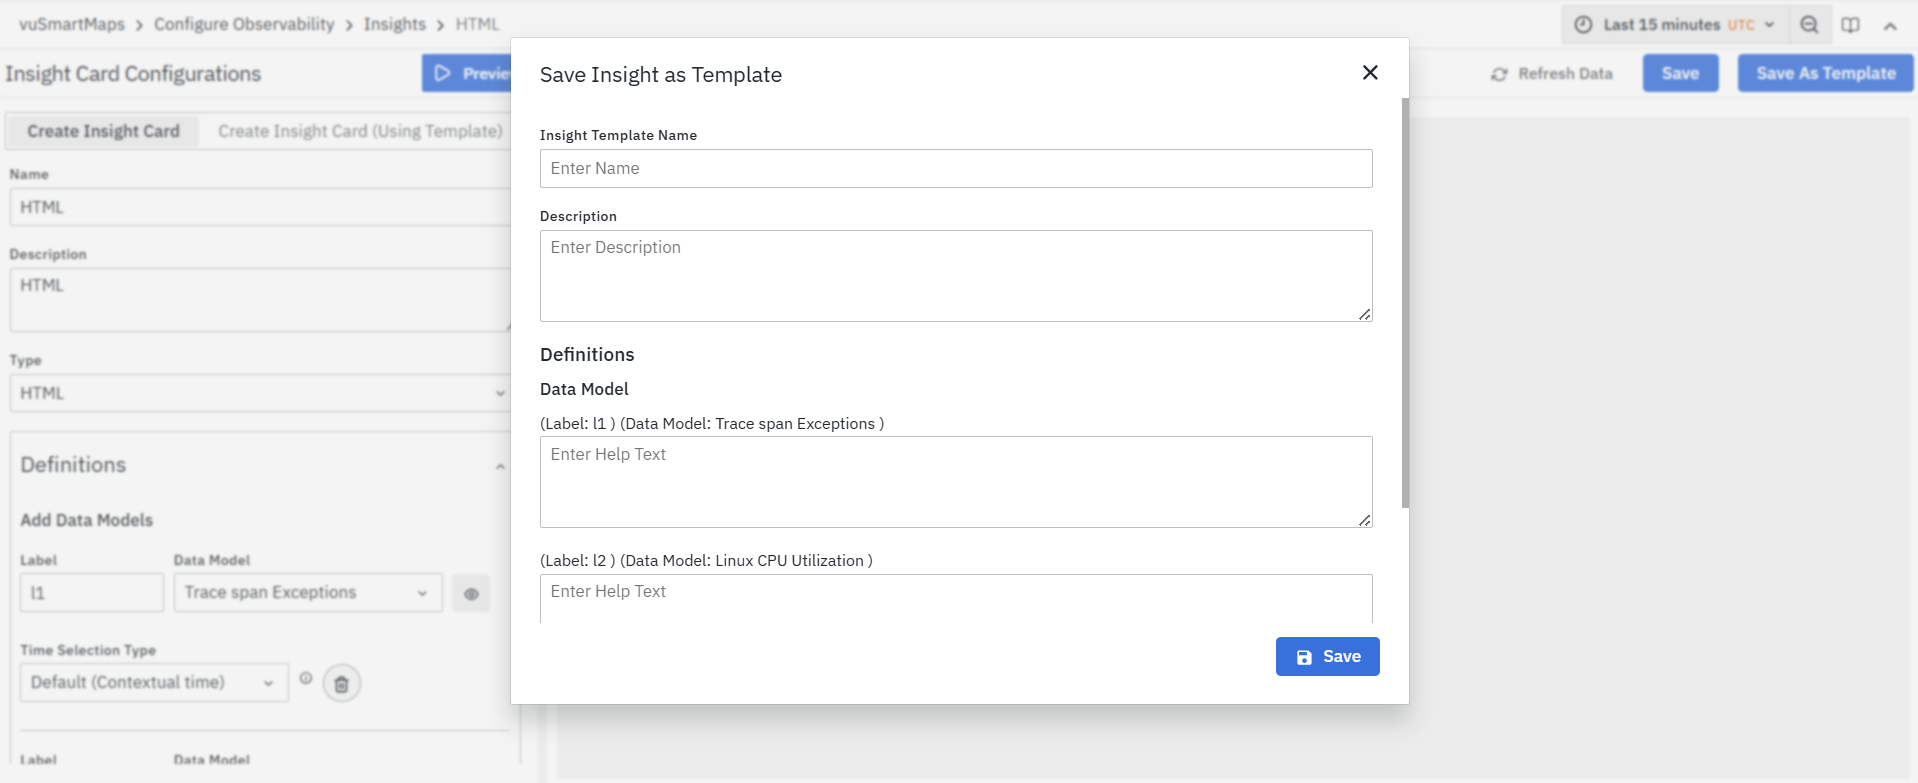Screen dimensions: 1918x783
Task: Click the Save As Template button
Action: (1825, 73)
